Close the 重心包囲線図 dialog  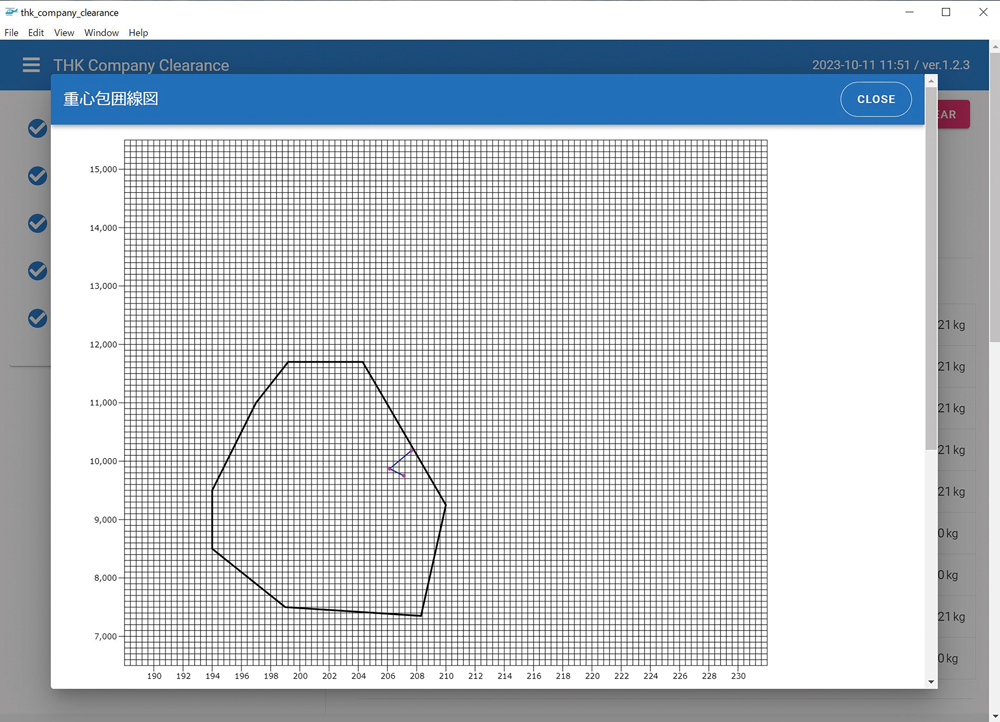[x=875, y=99]
